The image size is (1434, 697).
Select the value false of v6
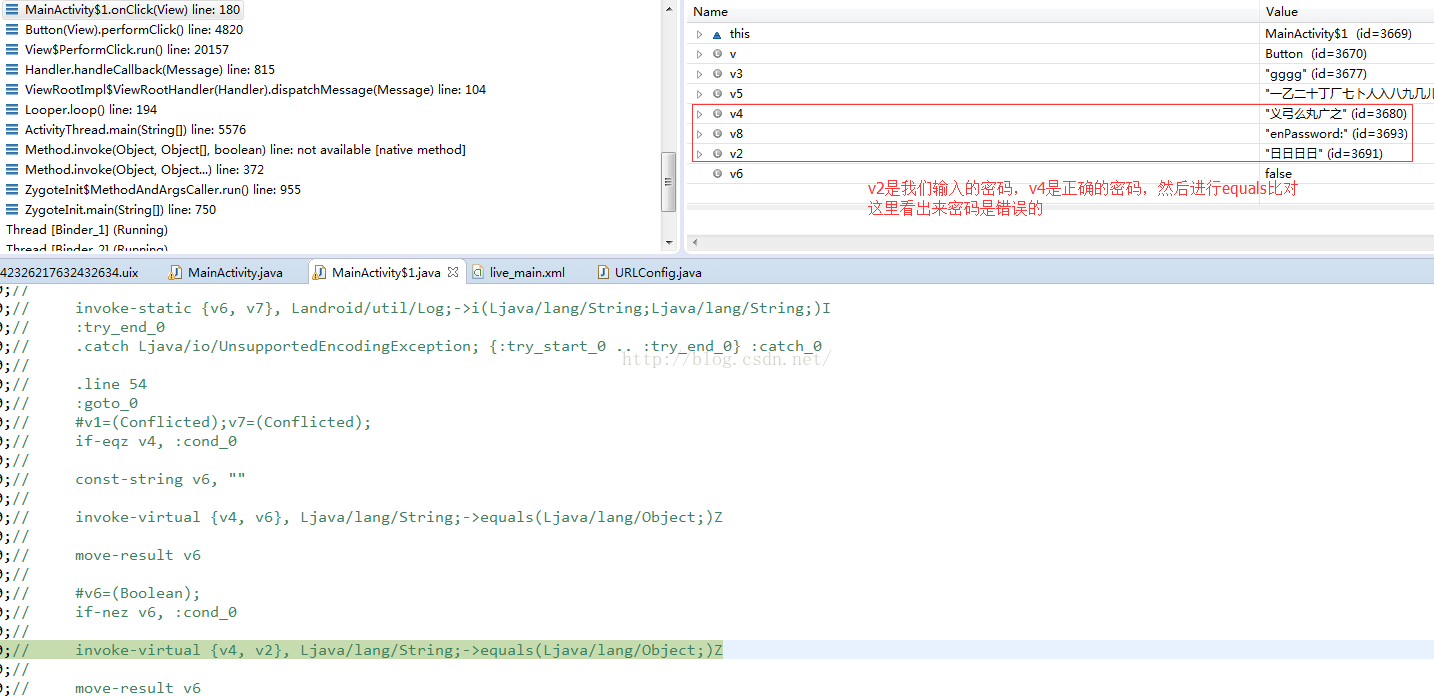pyautogui.click(x=1280, y=174)
